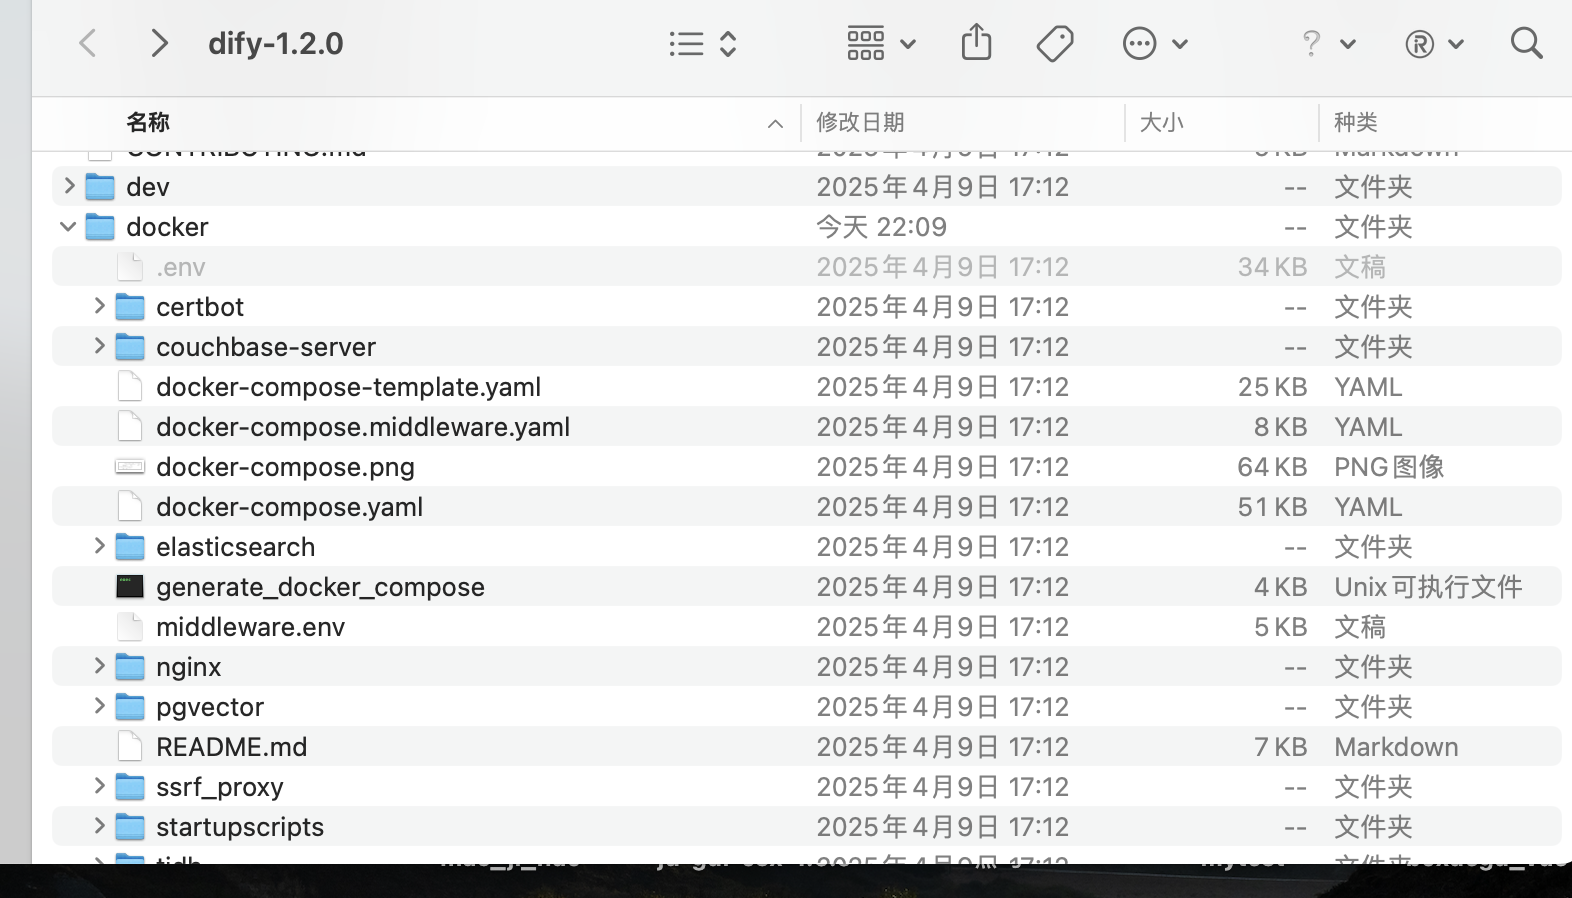Select the file name .env
The height and width of the screenshot is (898, 1572).
point(180,267)
